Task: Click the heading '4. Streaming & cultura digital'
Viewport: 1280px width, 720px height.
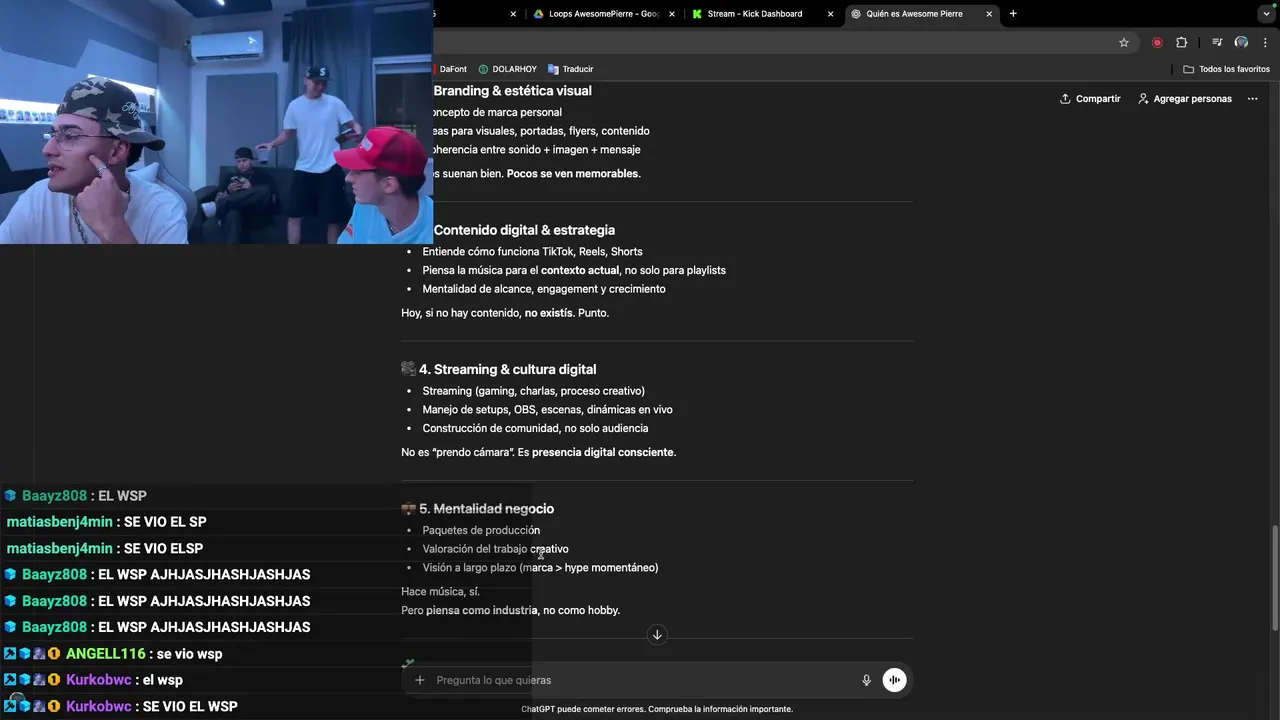Action: pos(507,369)
